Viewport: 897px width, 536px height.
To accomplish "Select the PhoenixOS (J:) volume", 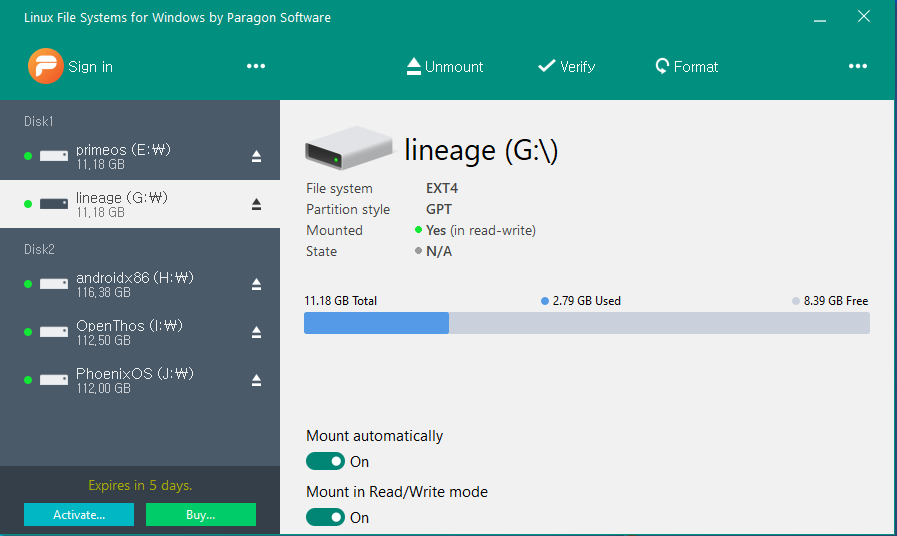I will (140, 380).
